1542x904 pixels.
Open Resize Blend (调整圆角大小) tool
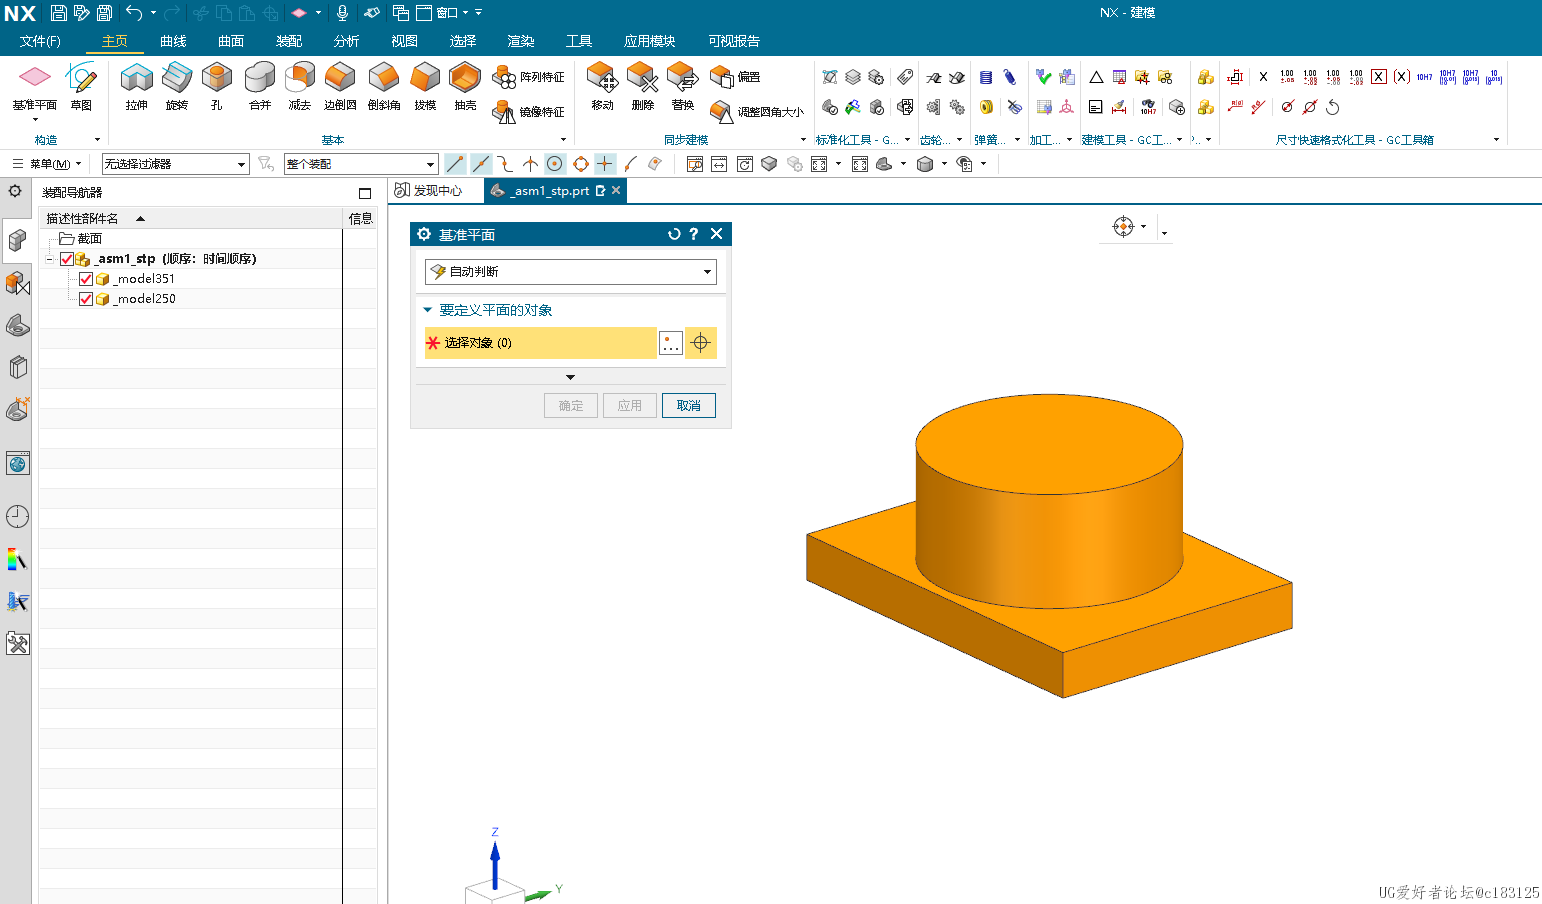coord(757,112)
